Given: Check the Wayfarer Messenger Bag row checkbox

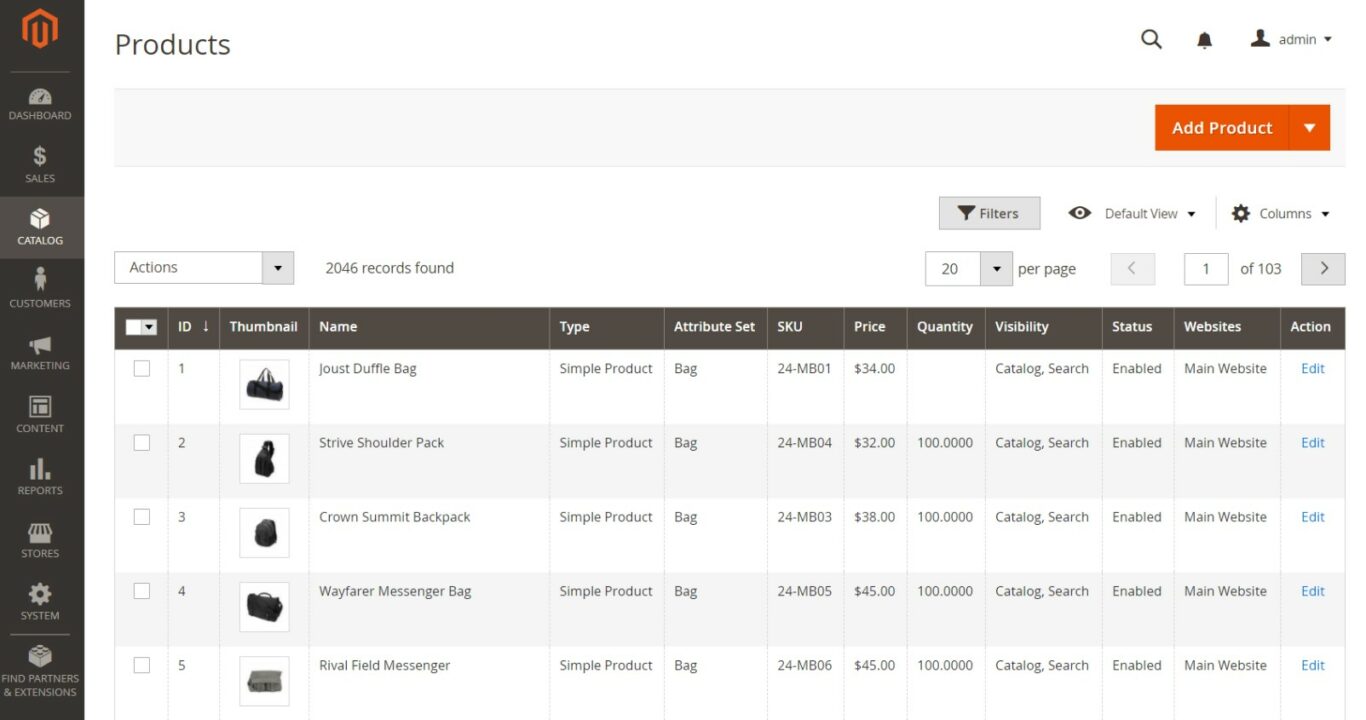Looking at the screenshot, I should point(142,590).
